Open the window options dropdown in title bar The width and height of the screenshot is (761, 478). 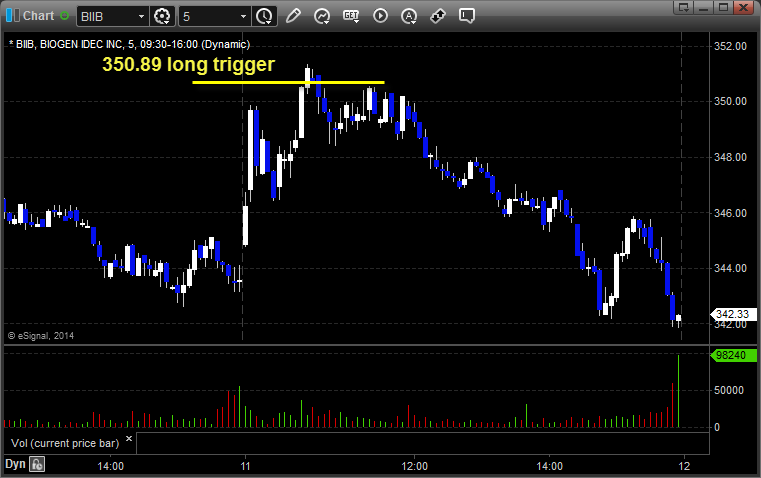[x=684, y=7]
